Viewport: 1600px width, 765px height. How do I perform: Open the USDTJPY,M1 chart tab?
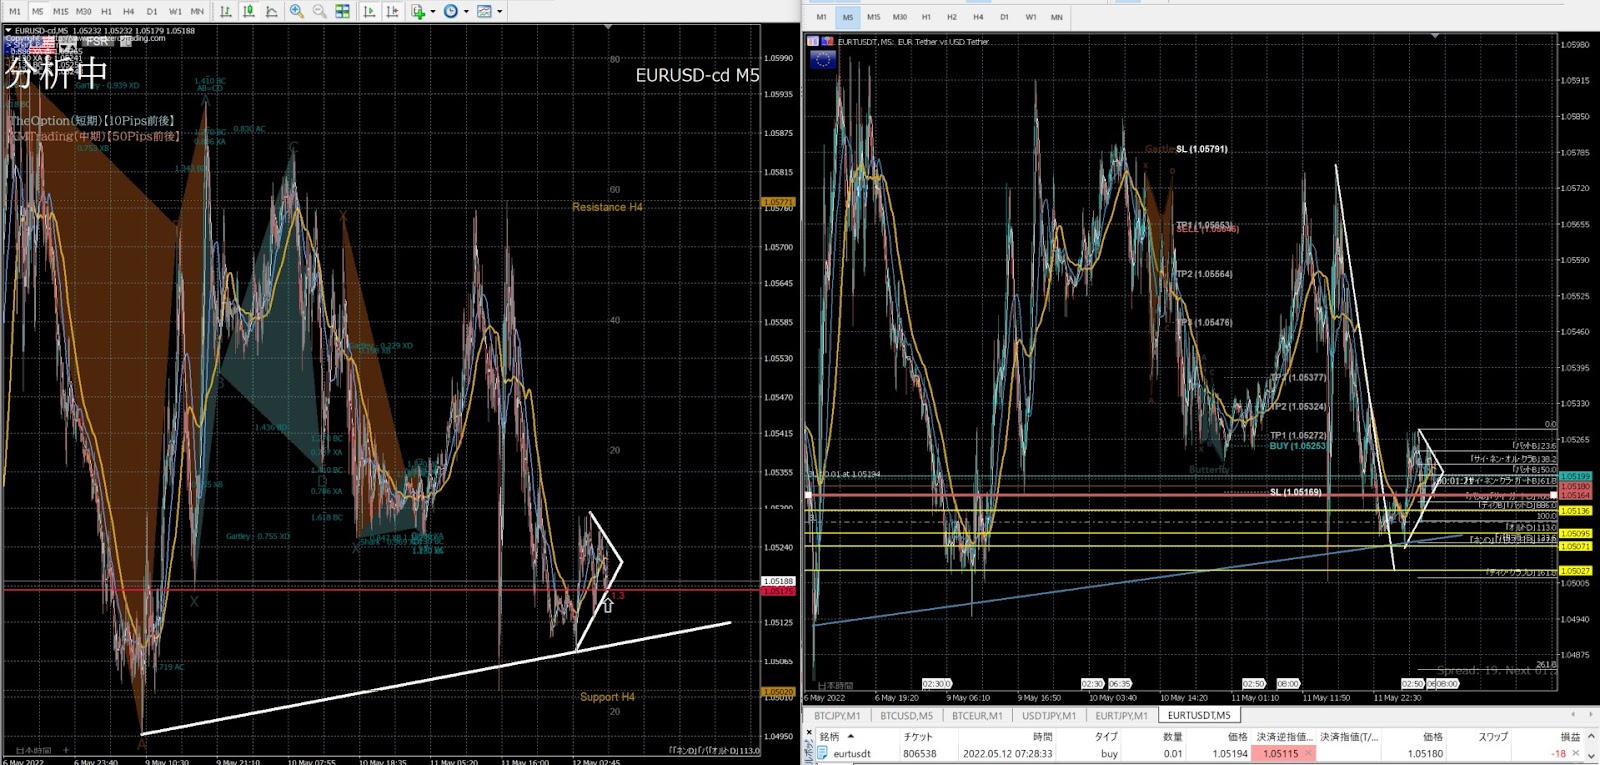pos(1048,716)
